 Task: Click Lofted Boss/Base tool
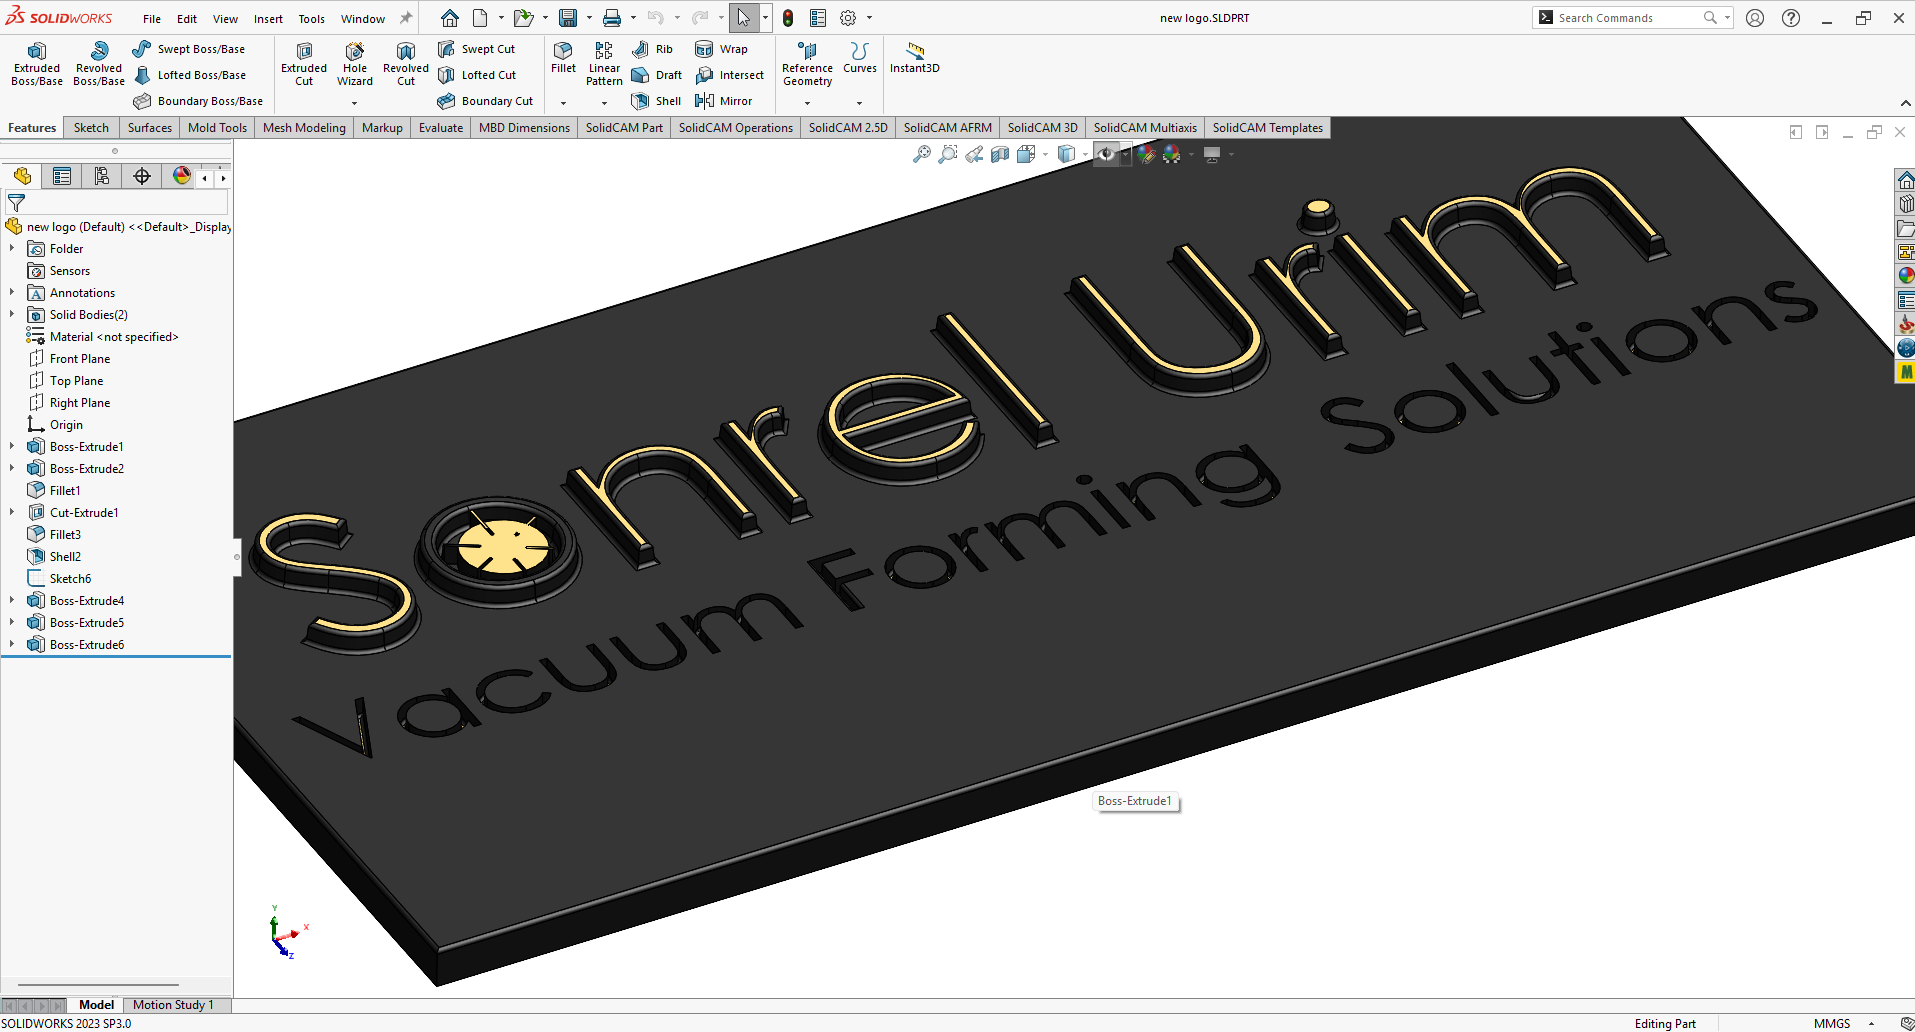pos(189,75)
